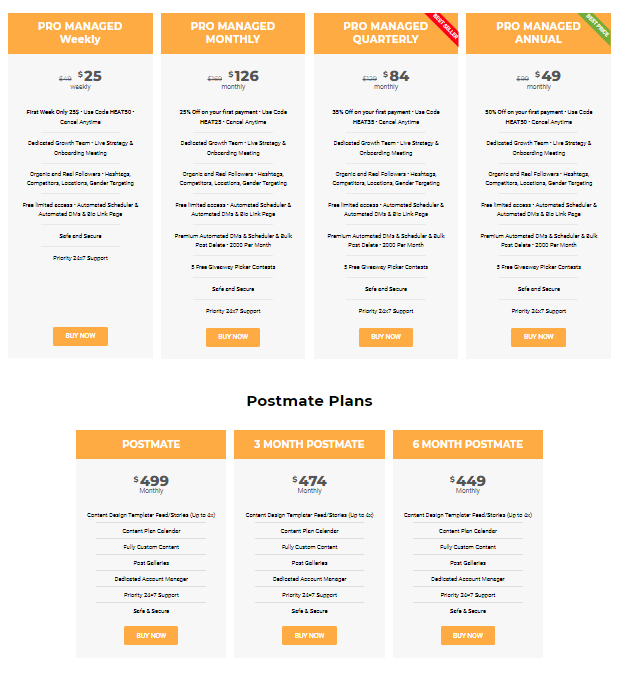Click the red Best Seller ribbon

pyautogui.click(x=444, y=27)
